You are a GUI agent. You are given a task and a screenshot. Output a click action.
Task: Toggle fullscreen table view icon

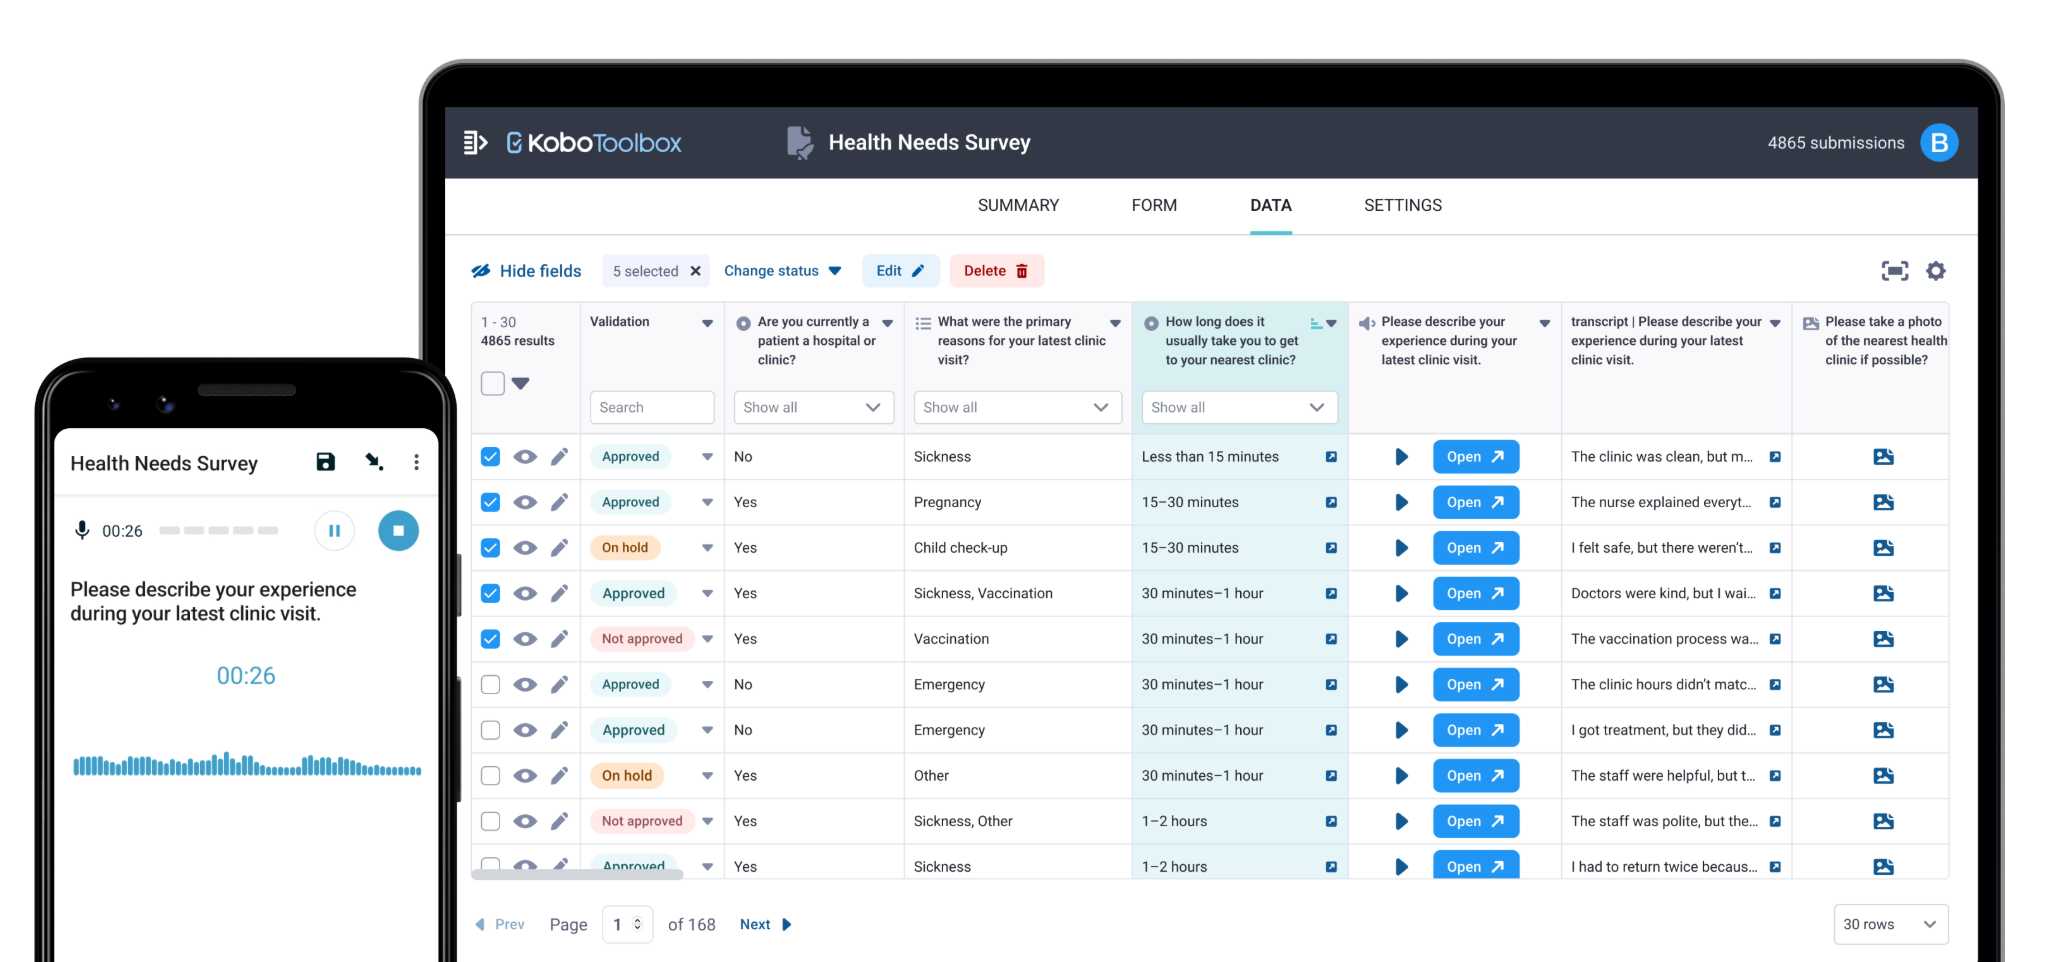pos(1894,271)
